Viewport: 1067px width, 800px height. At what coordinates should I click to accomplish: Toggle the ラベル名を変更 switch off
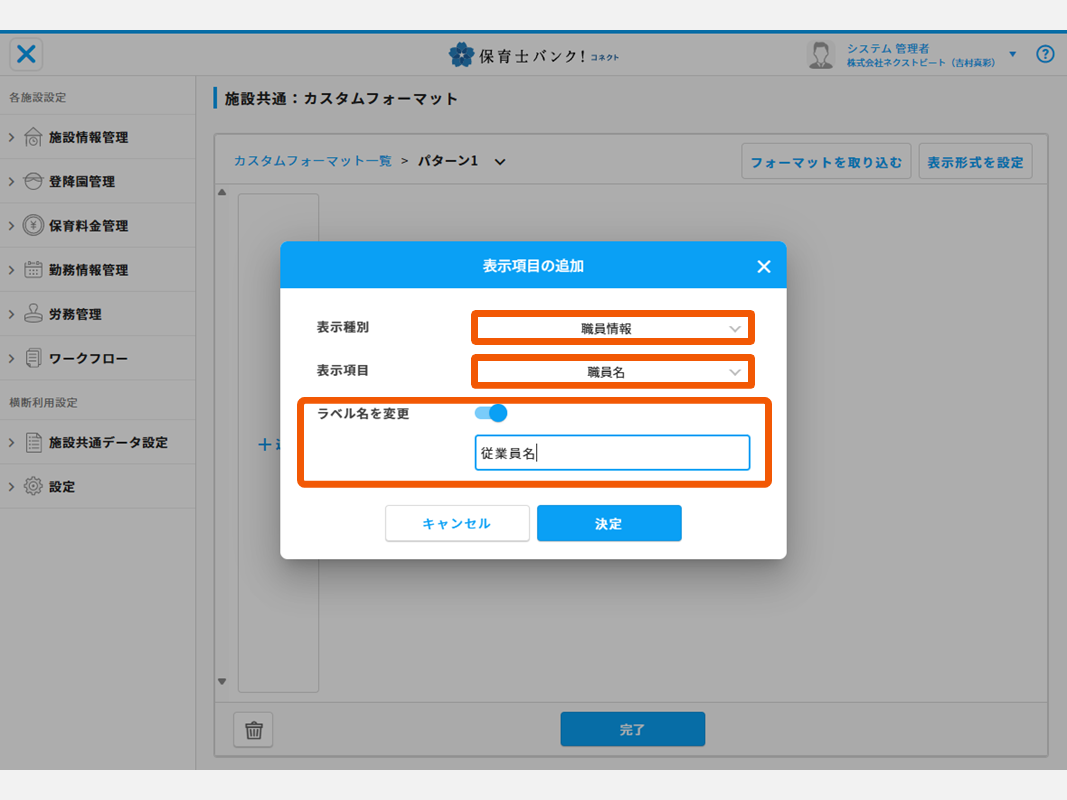coord(491,413)
